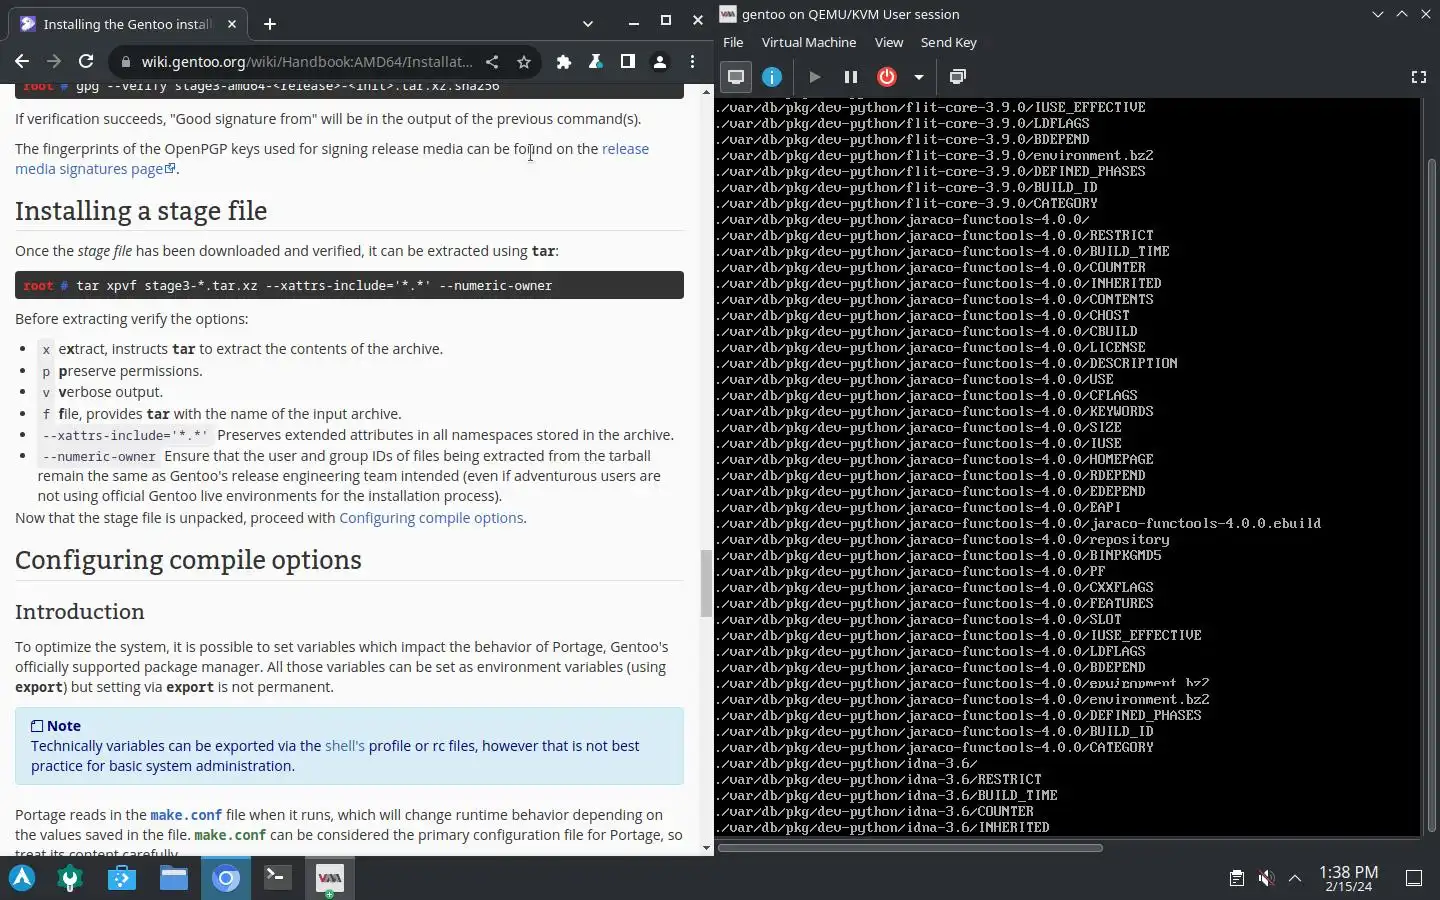Open the Configuring compile options link
The height and width of the screenshot is (900, 1440).
[431, 518]
